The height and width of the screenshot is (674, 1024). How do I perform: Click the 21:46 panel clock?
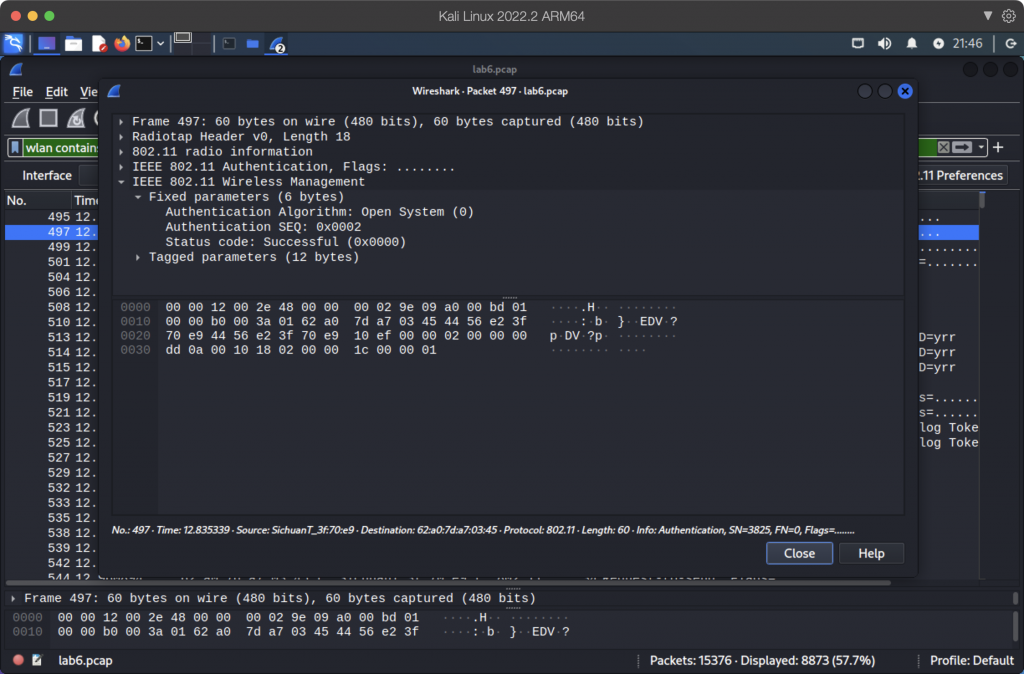(967, 43)
